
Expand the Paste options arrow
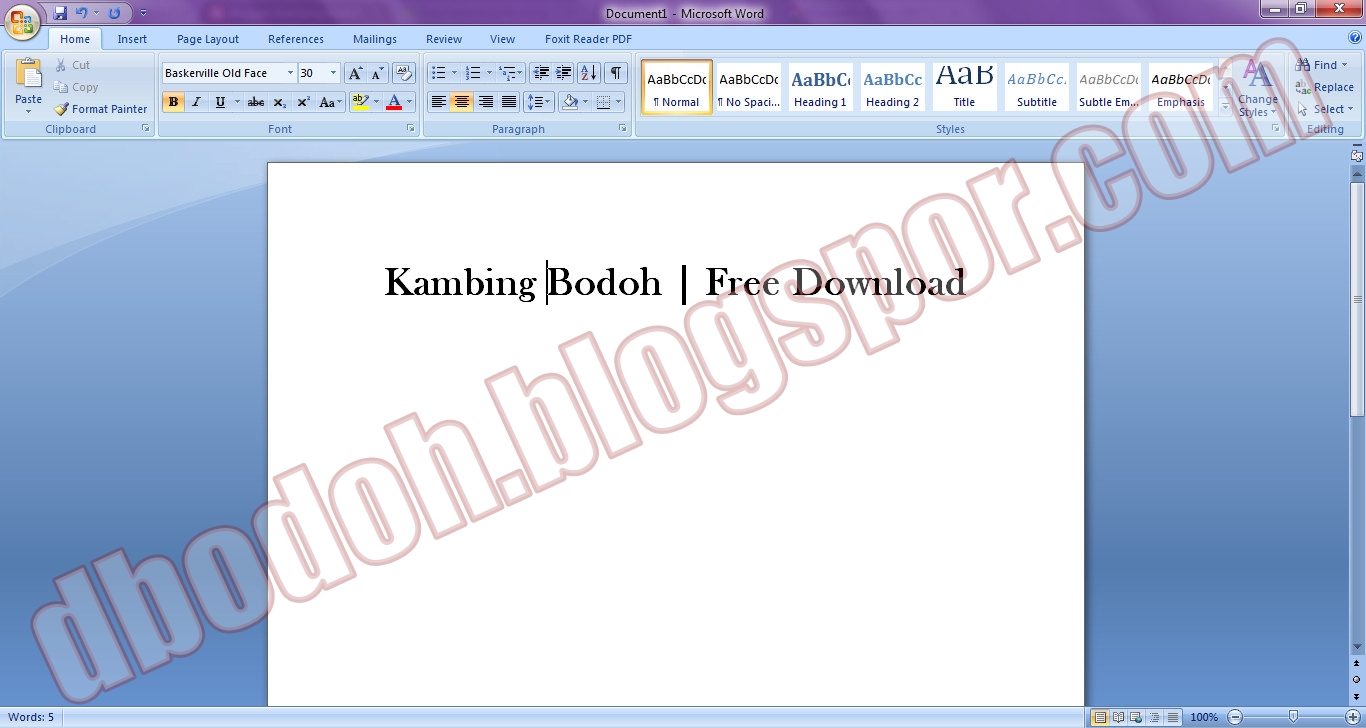29,111
